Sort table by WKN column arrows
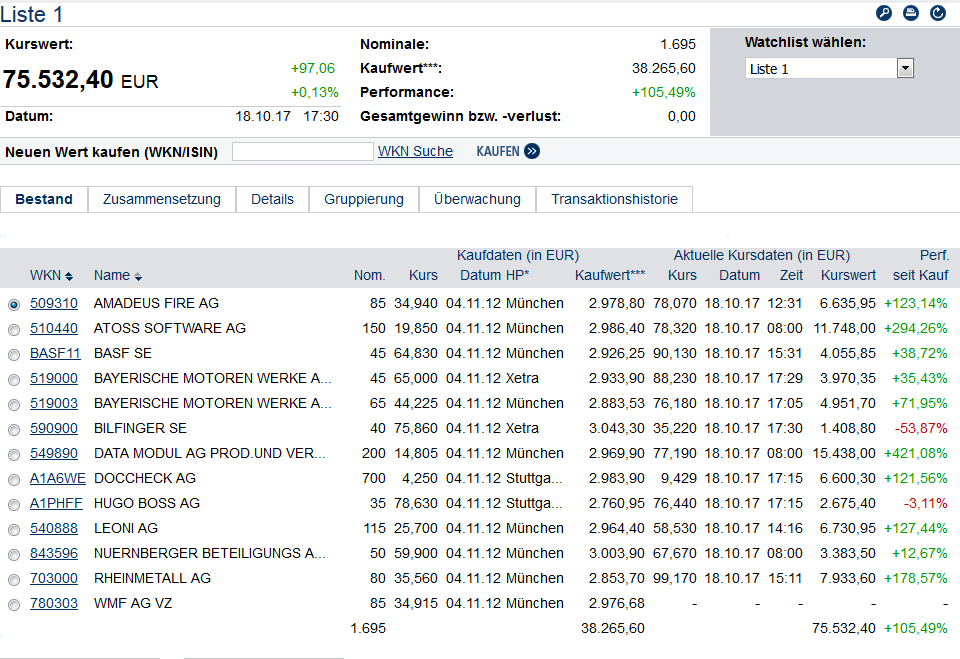This screenshot has height=659, width=960. click(69, 277)
